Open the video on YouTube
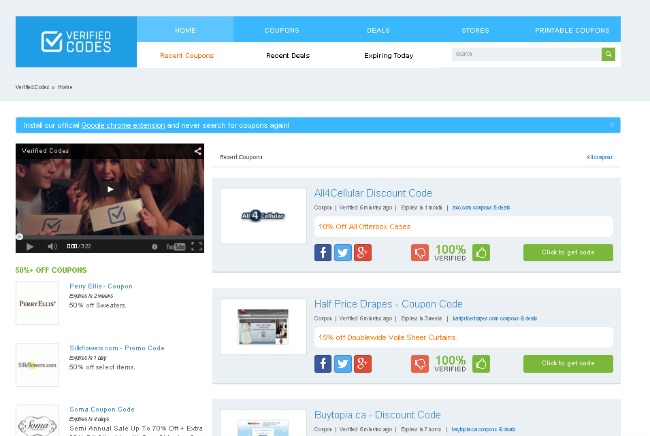The image size is (650, 436). click(175, 247)
